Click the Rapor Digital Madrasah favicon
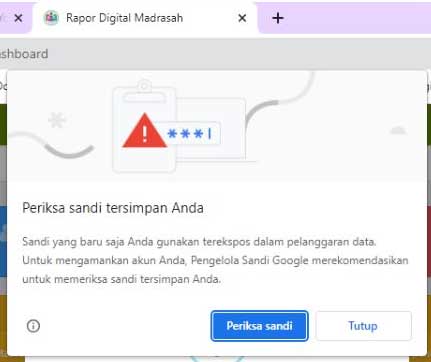Viewport: 431px width, 362px height. pos(51,18)
